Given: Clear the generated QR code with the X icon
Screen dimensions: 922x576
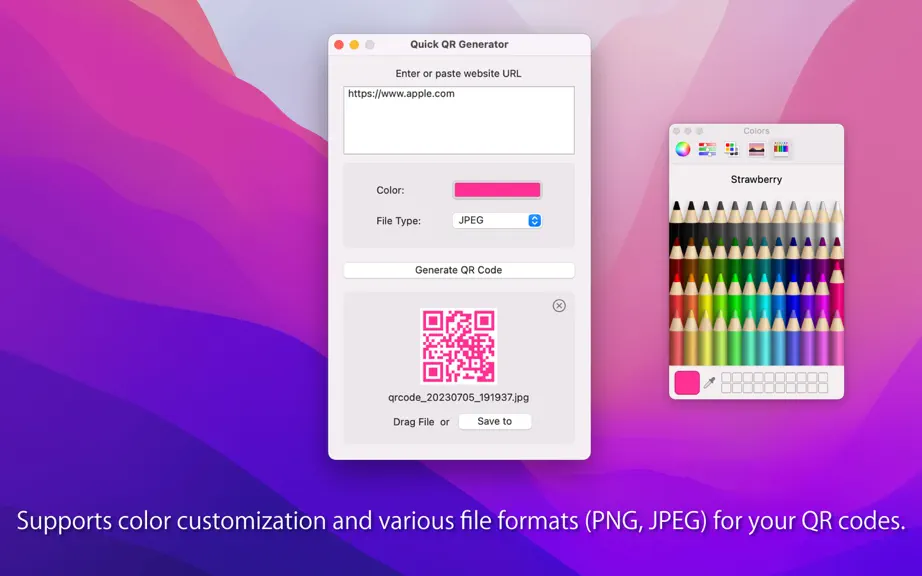Looking at the screenshot, I should (559, 306).
